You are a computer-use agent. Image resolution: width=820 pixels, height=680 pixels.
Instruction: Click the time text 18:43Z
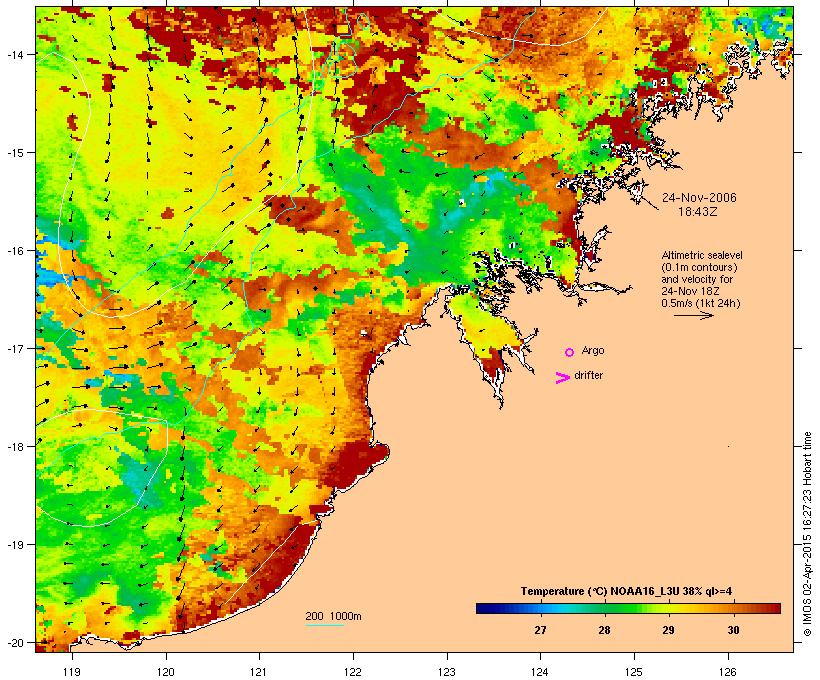tap(698, 212)
